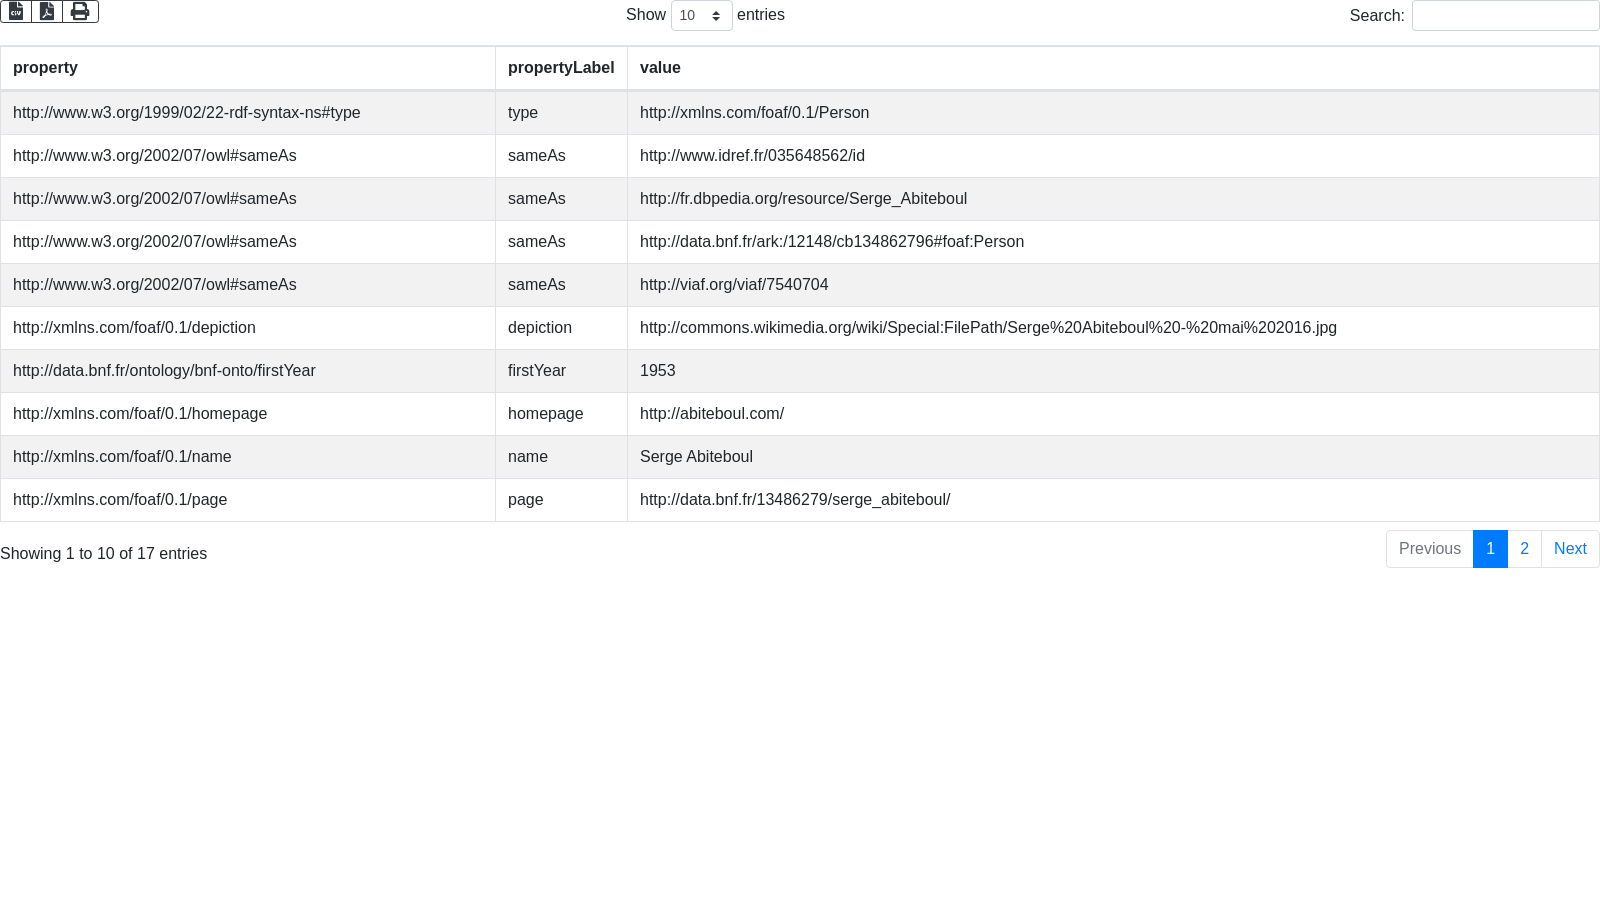Click the firstYear value 1953

657,371
